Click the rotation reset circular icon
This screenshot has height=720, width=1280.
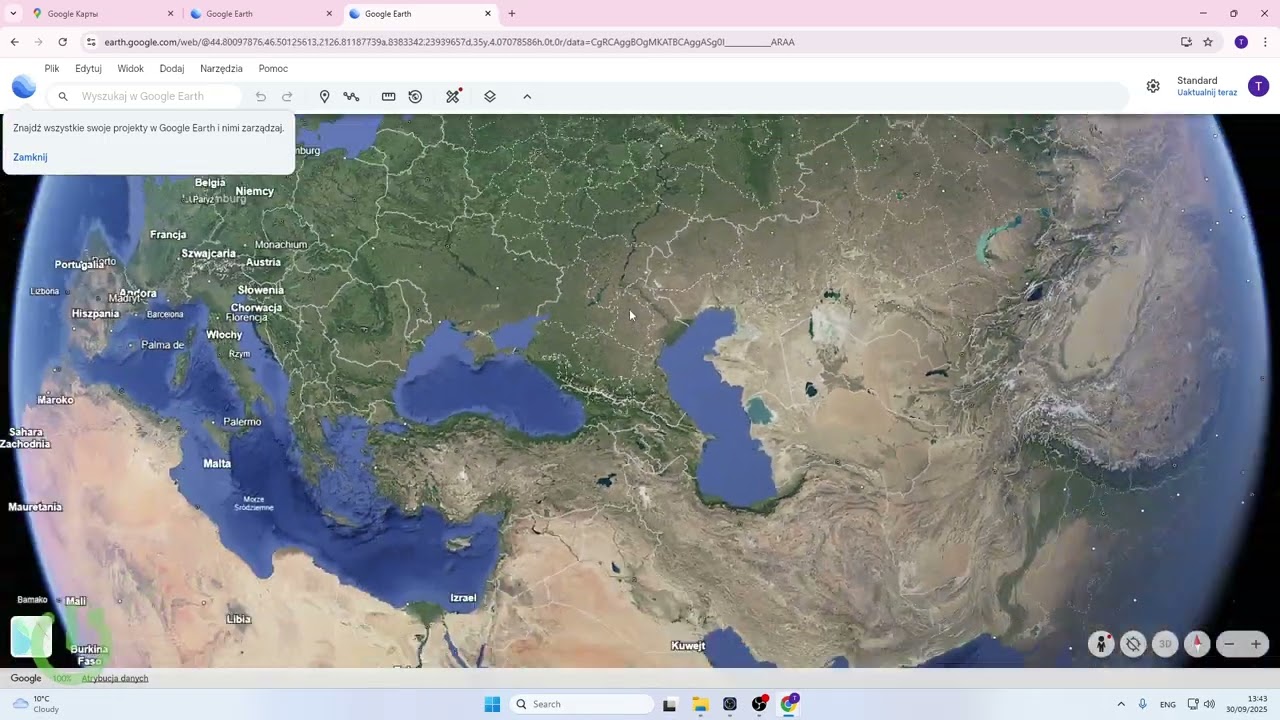click(1133, 644)
